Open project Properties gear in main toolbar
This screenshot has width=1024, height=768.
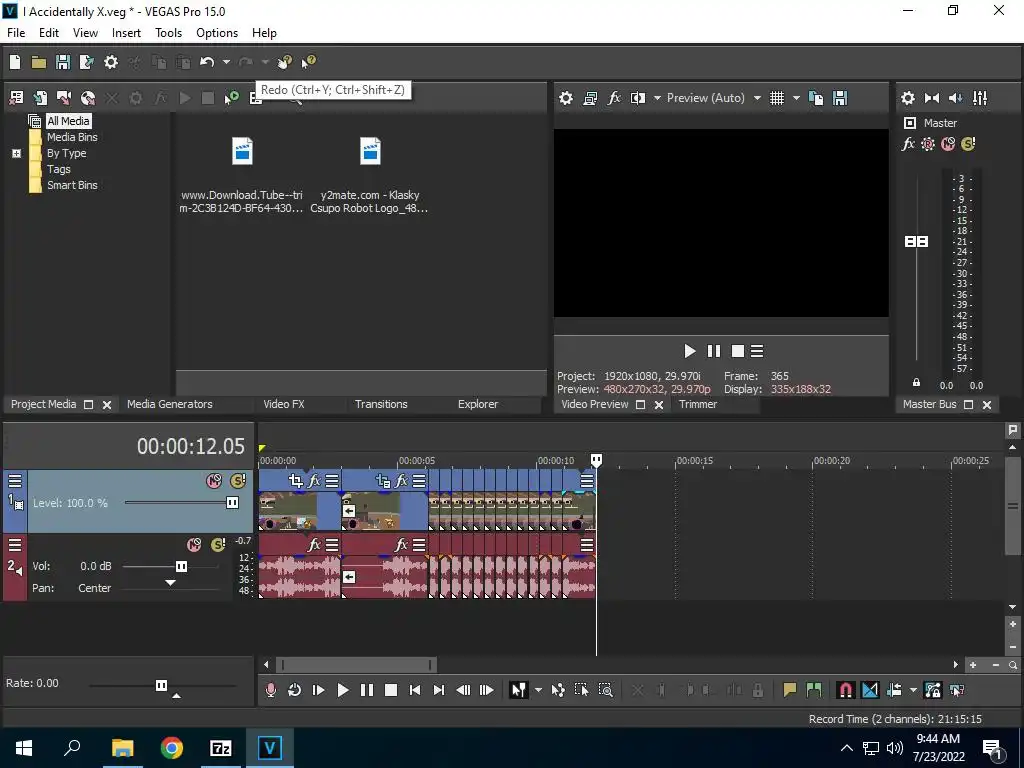click(x=111, y=62)
